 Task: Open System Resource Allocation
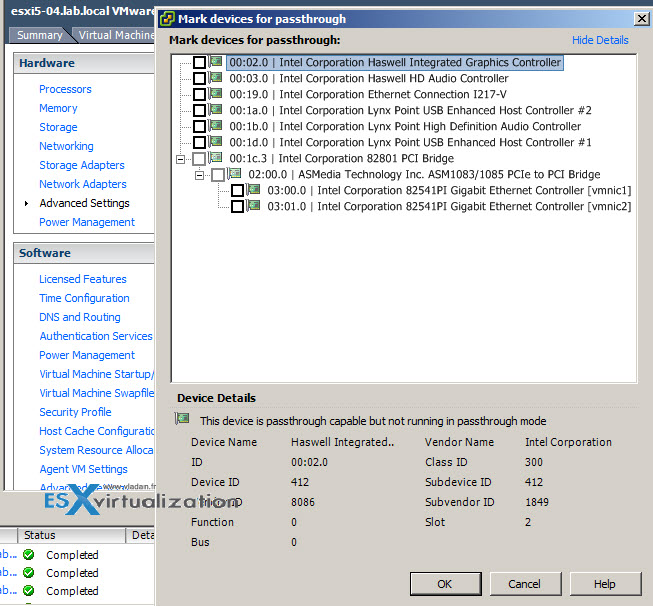[x=96, y=450]
